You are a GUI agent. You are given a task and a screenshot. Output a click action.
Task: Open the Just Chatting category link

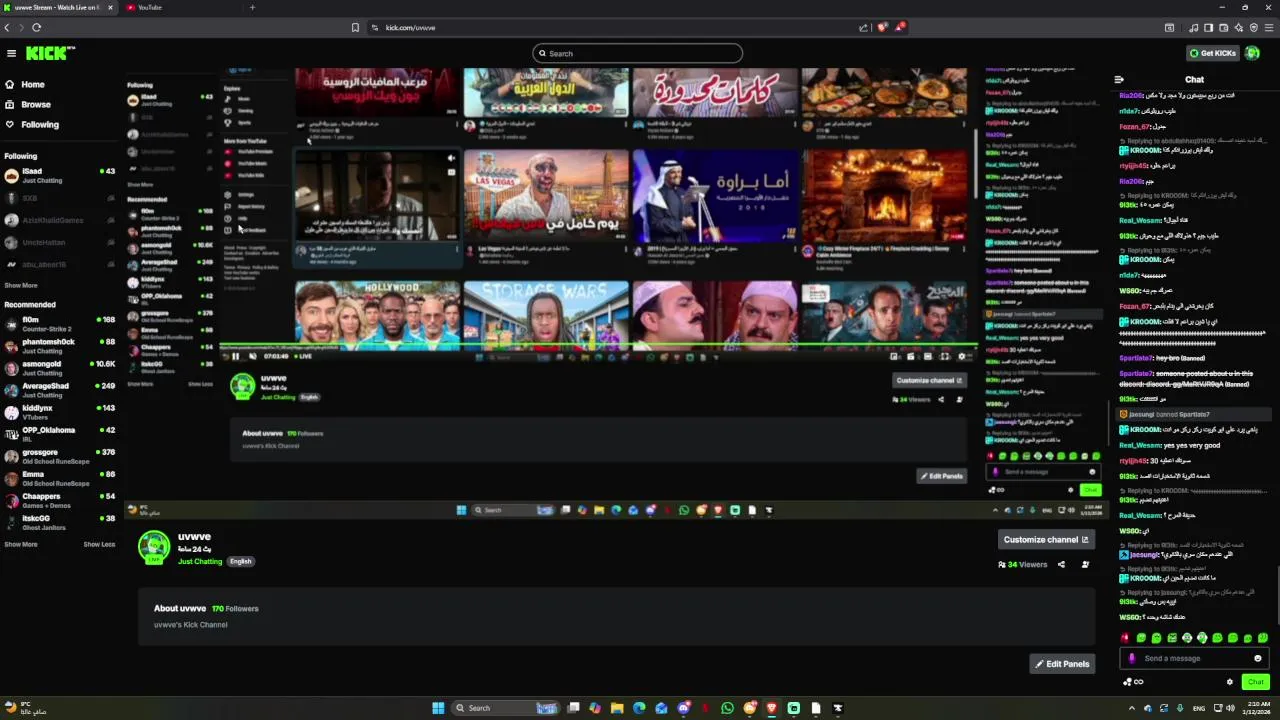pyautogui.click(x=200, y=562)
